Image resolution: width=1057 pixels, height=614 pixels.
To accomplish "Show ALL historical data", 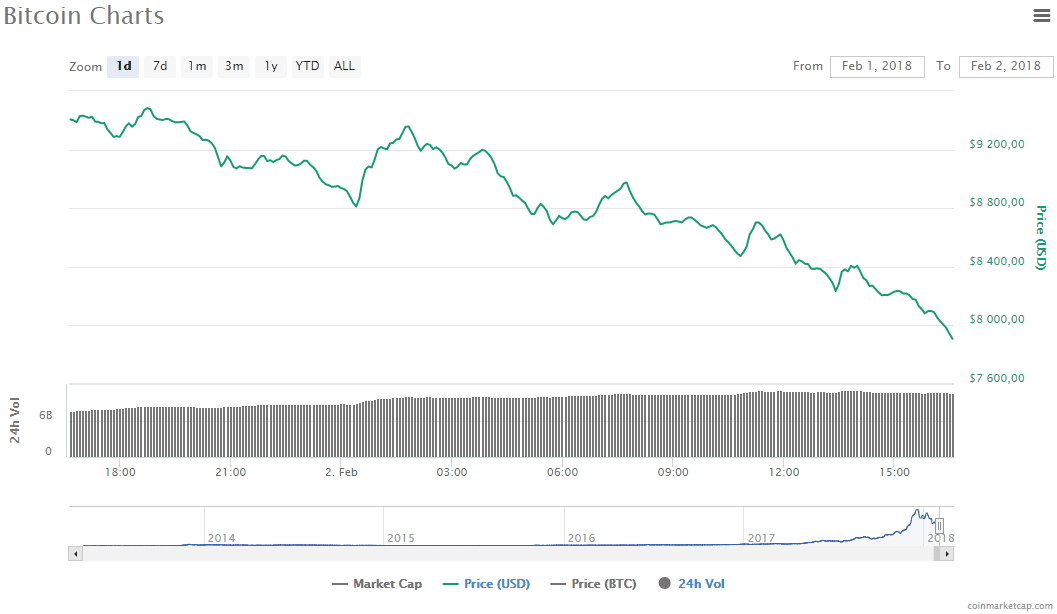I will pyautogui.click(x=344, y=67).
